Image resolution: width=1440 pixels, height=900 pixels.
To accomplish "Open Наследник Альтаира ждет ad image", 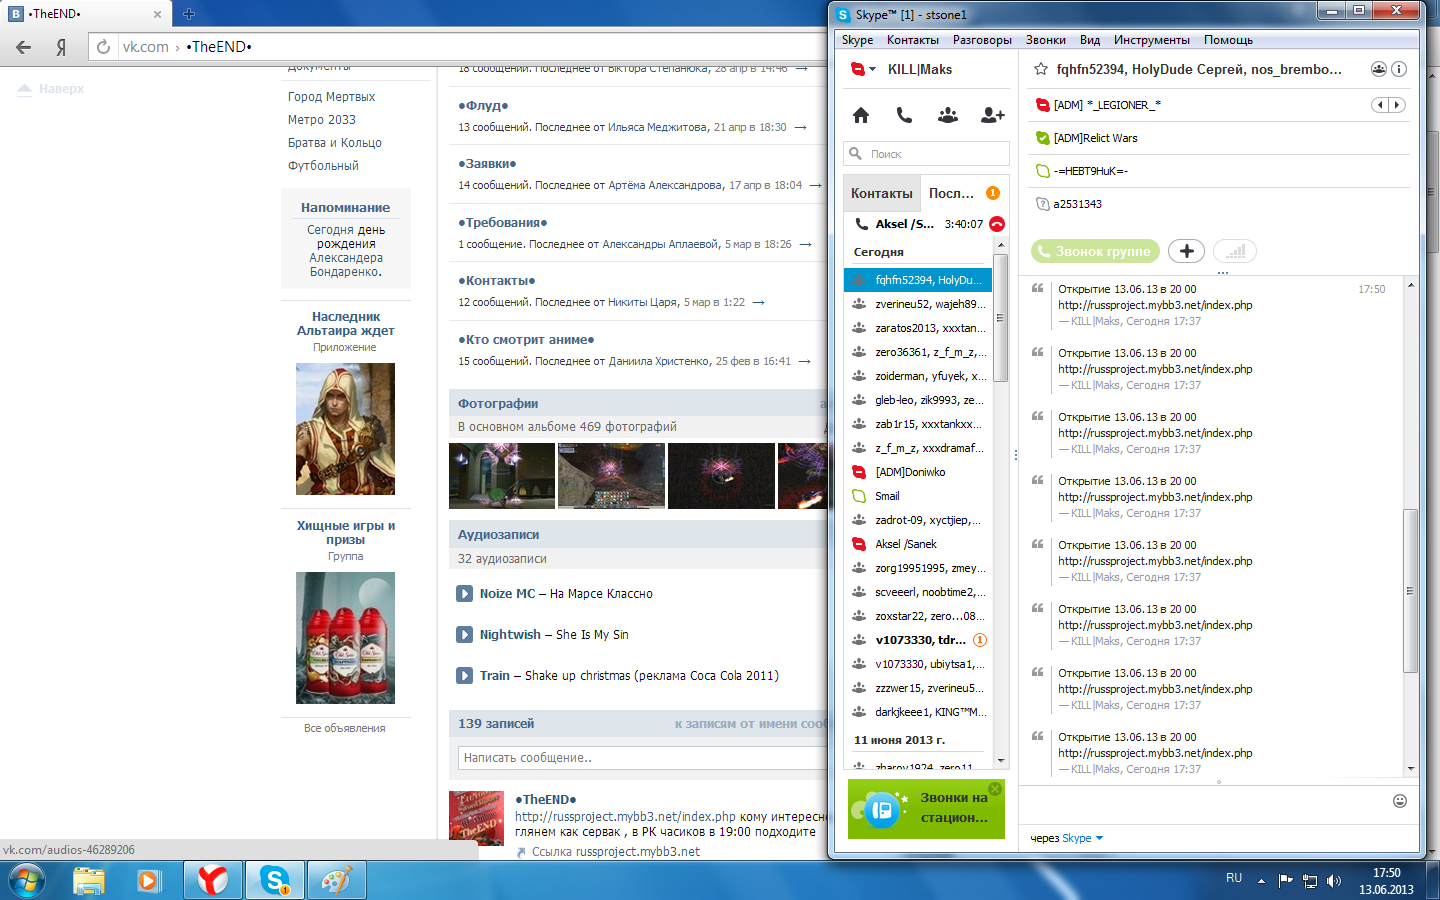I will point(345,429).
